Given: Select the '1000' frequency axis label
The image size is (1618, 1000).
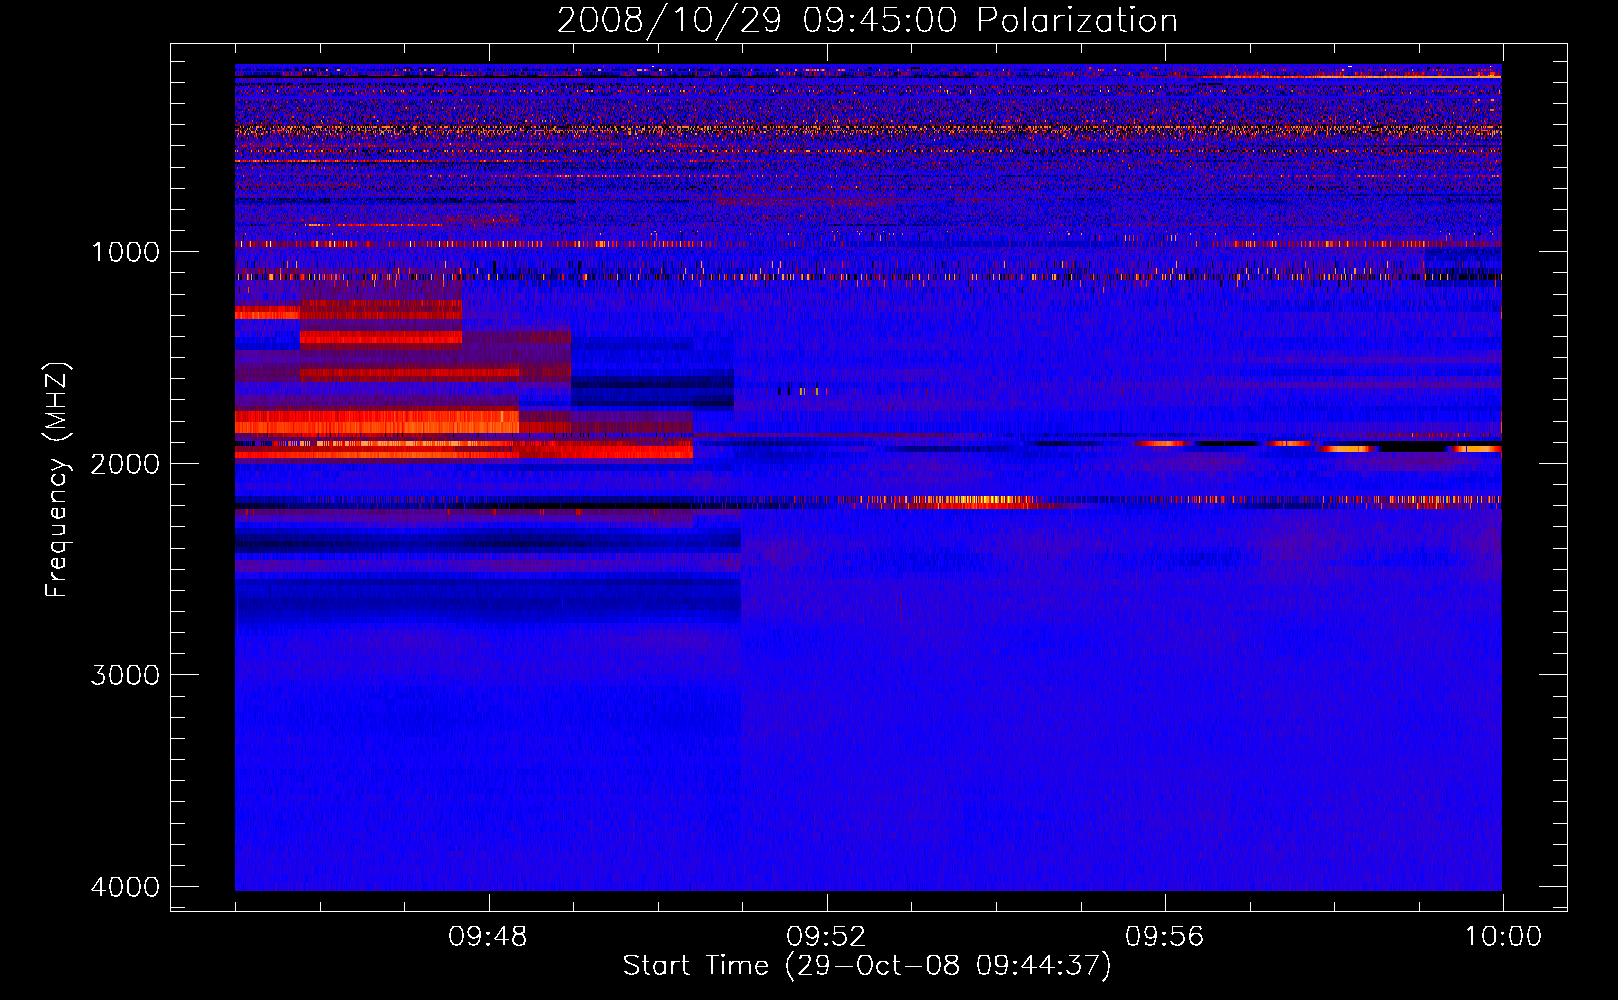Looking at the screenshot, I should (x=125, y=252).
